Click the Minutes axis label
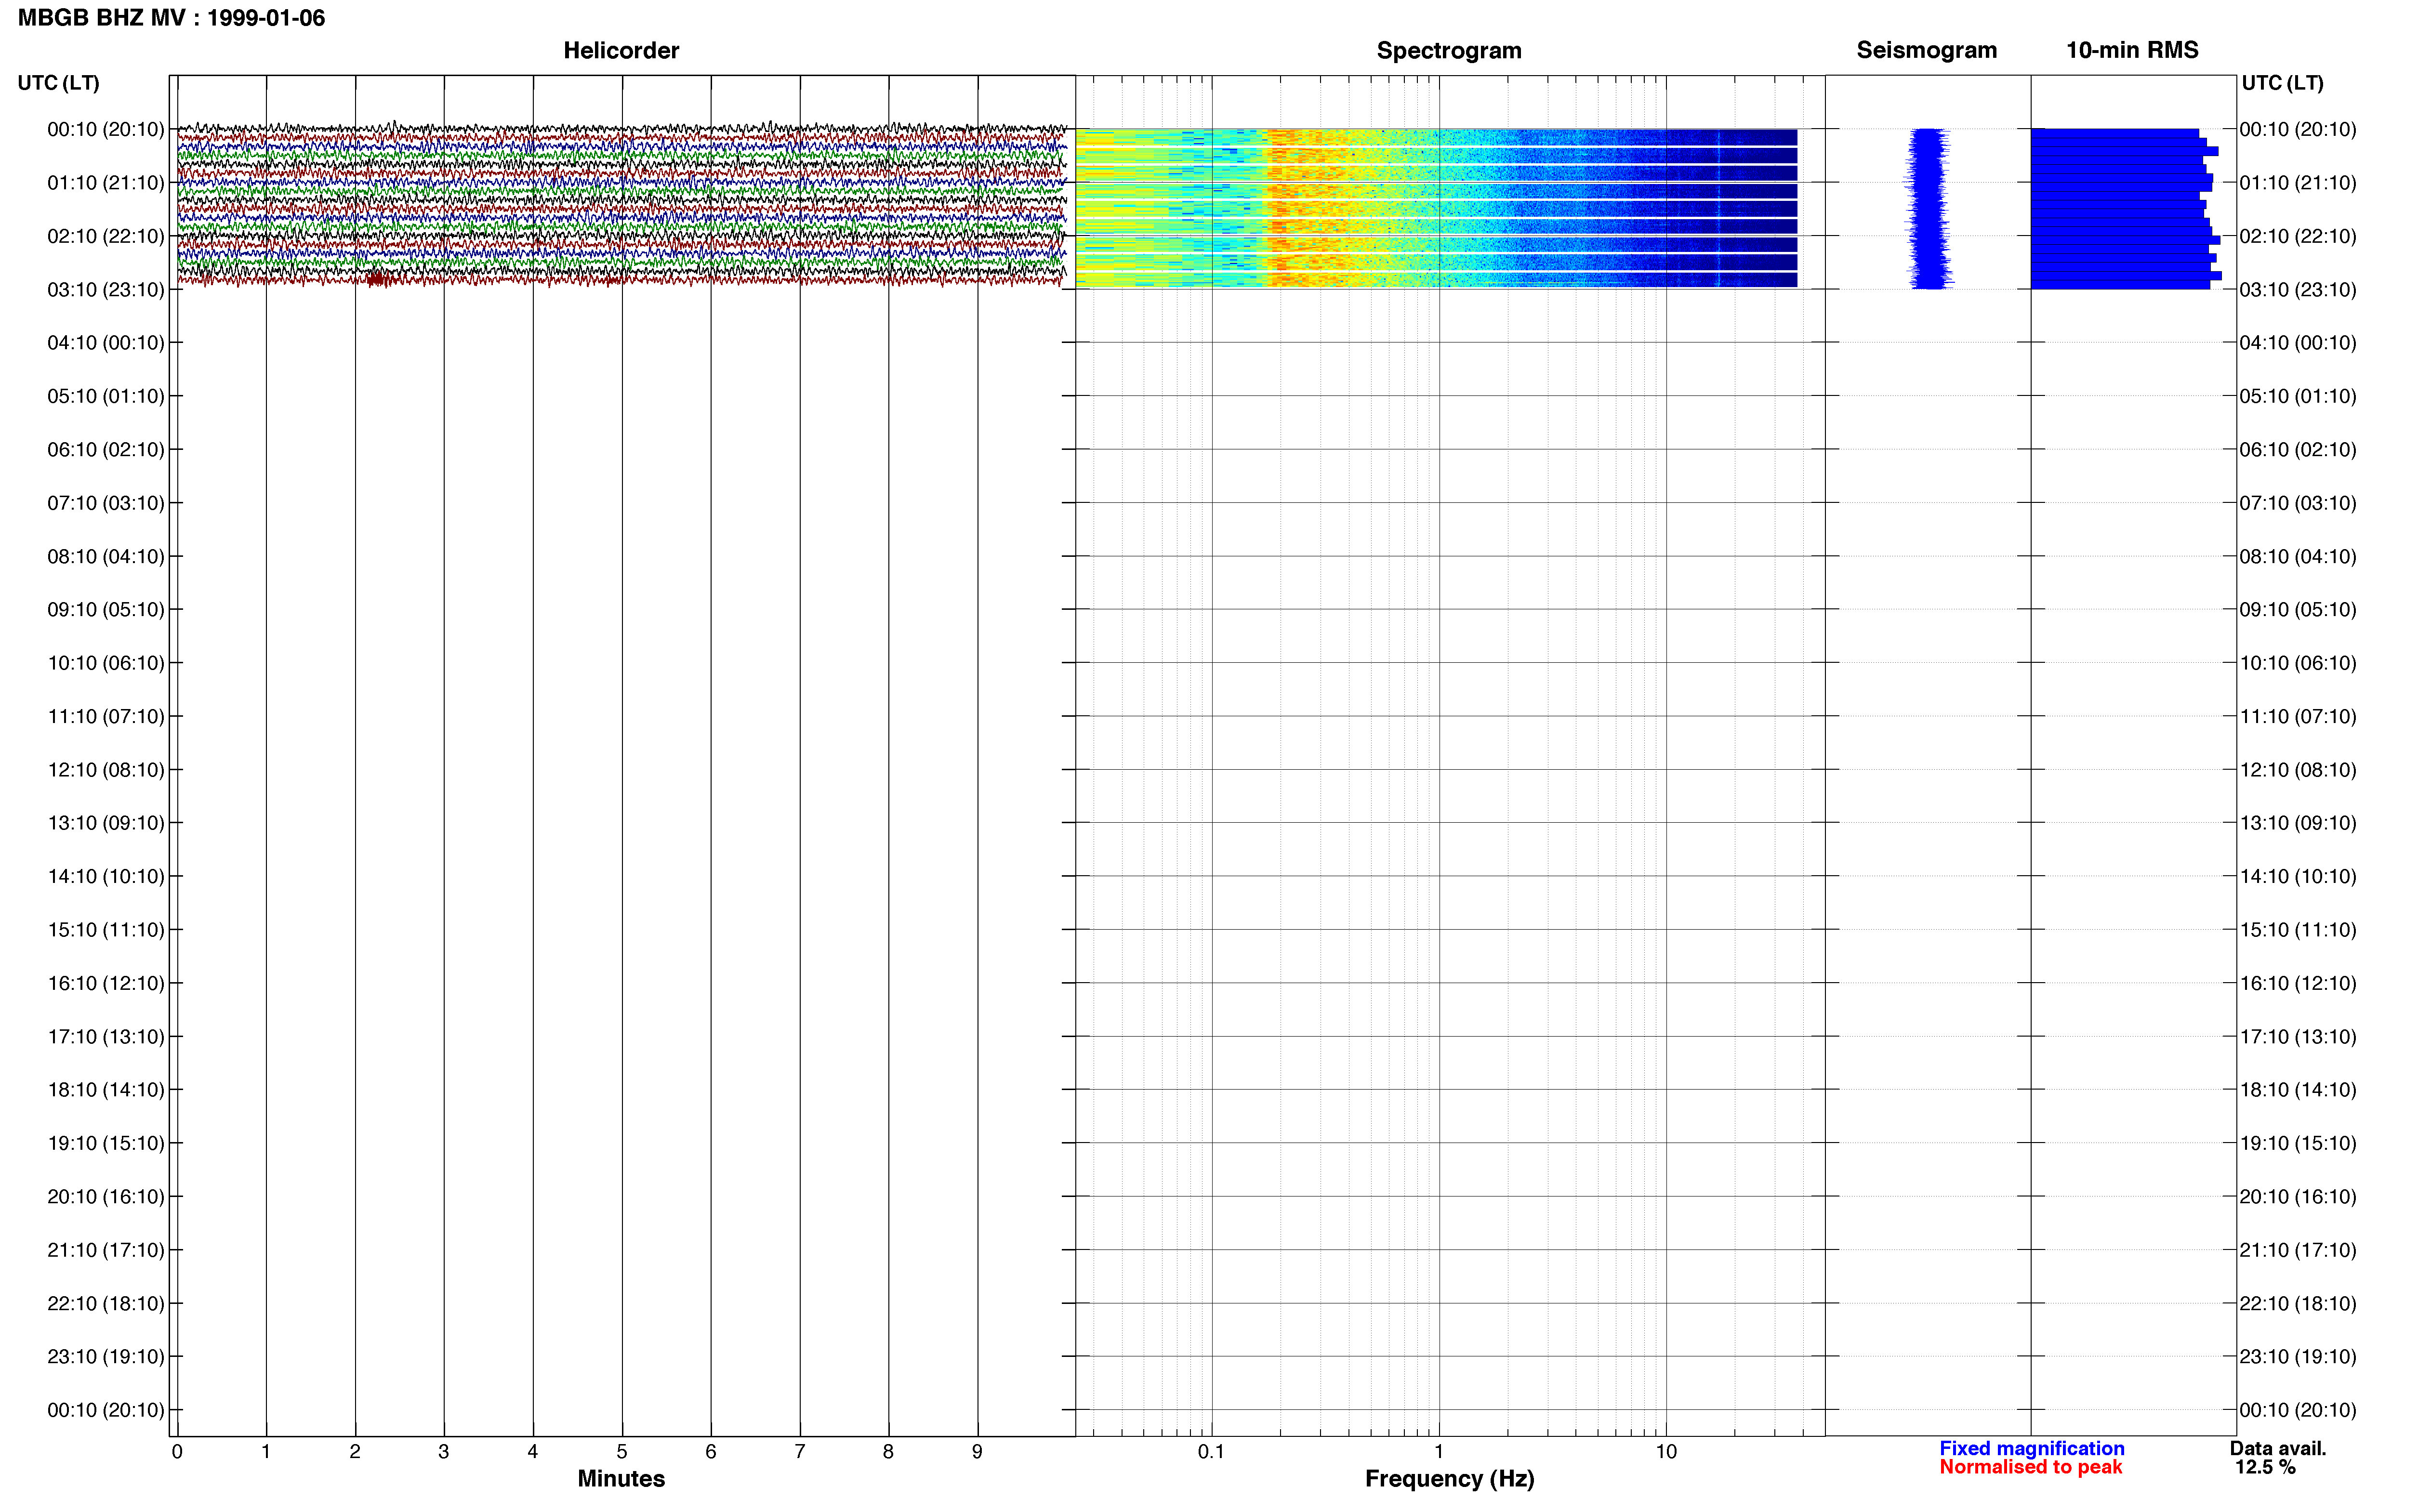Image resolution: width=2418 pixels, height=1512 pixels. tap(621, 1478)
